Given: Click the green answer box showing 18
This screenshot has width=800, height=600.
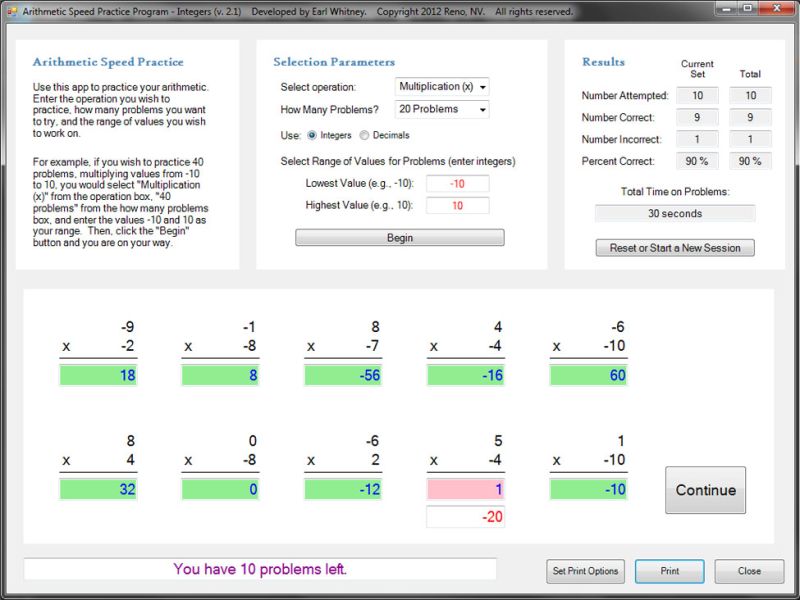Looking at the screenshot, I should click(x=97, y=376).
